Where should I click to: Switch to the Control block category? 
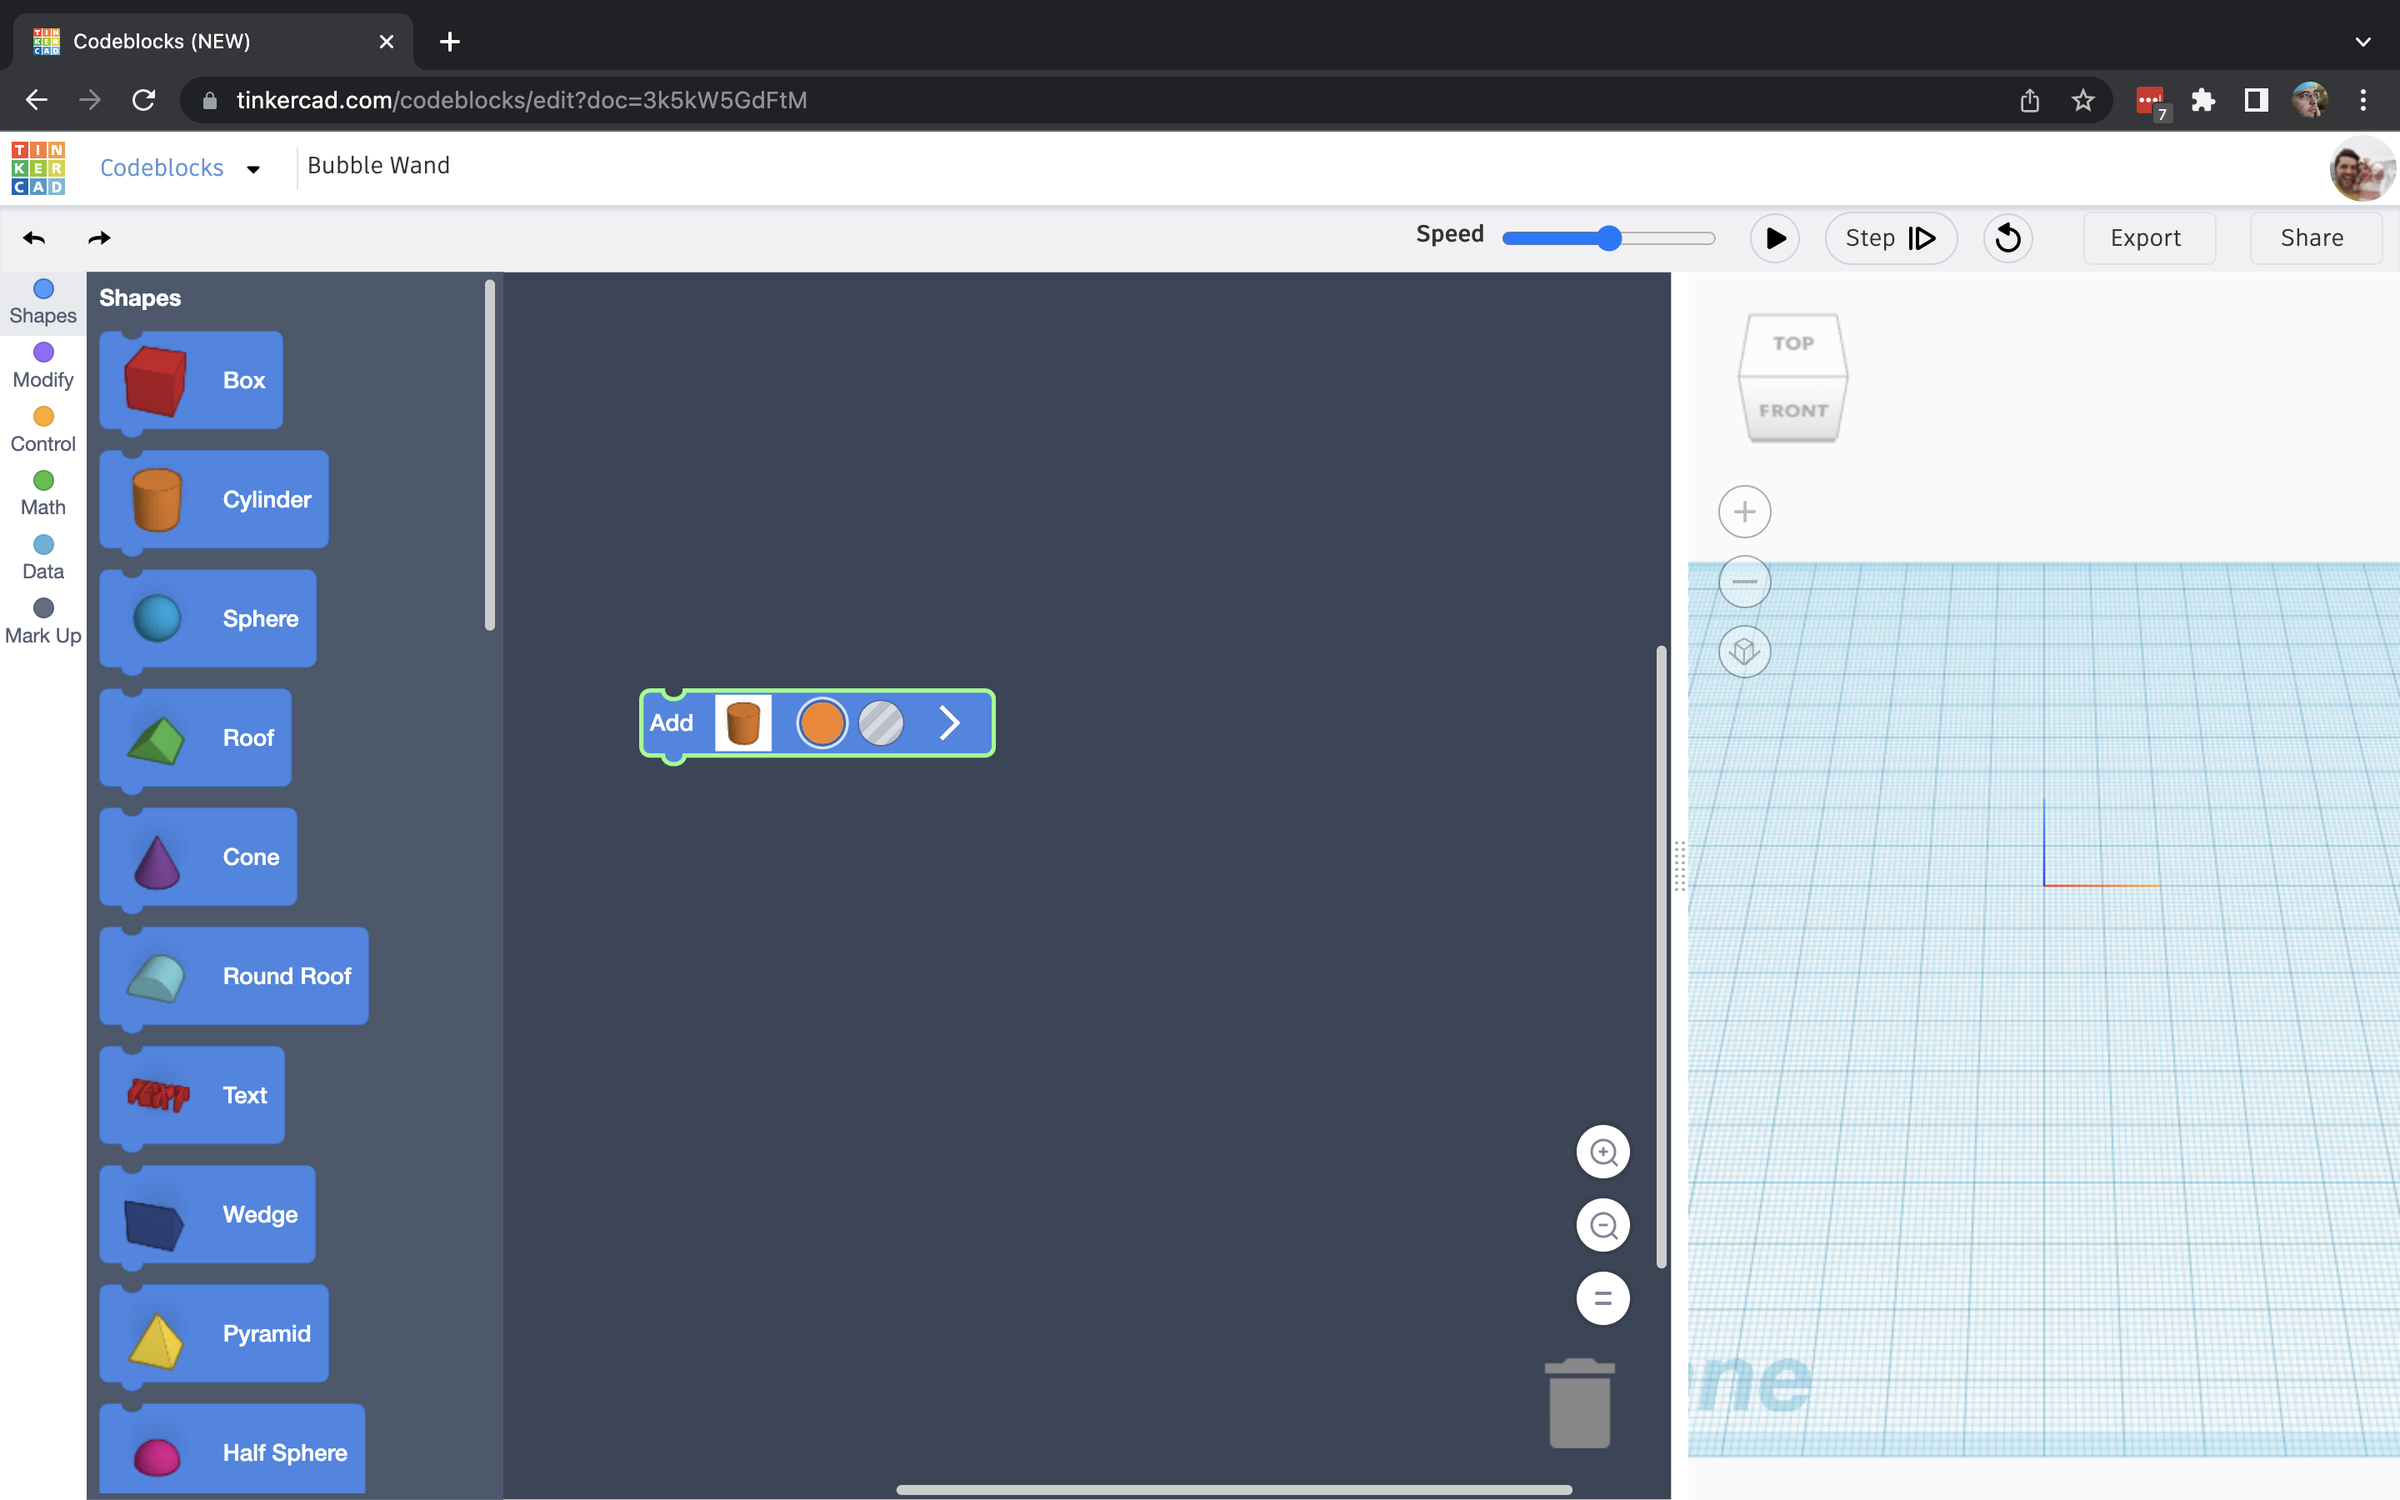coord(42,429)
